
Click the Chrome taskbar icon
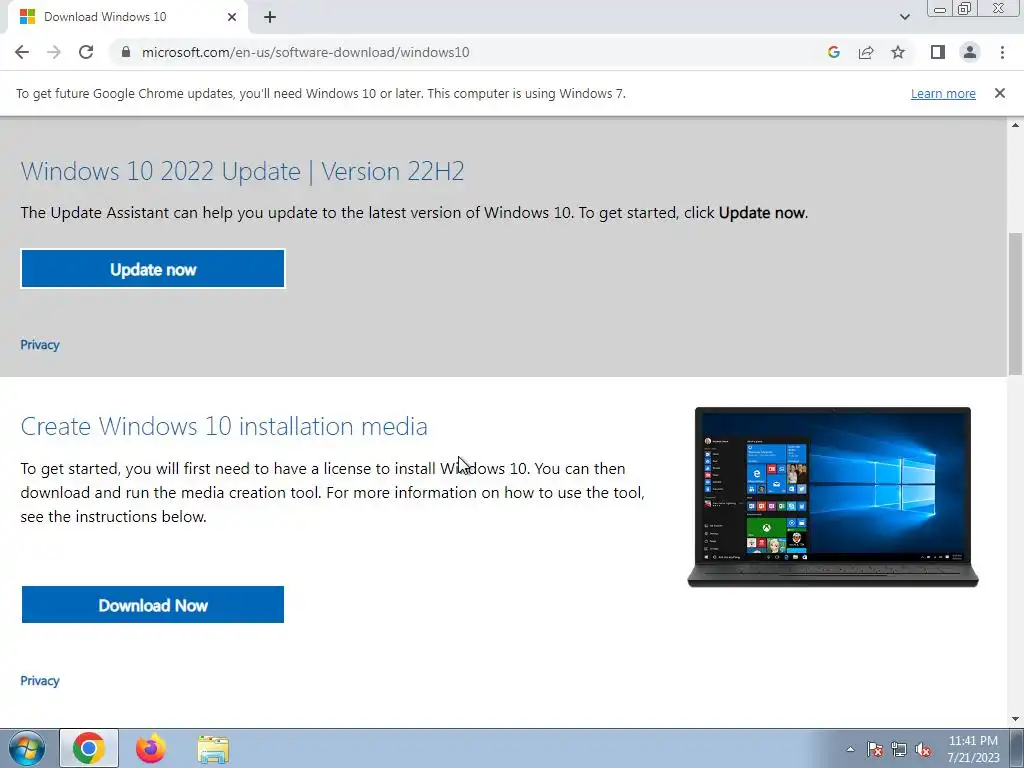(89, 748)
